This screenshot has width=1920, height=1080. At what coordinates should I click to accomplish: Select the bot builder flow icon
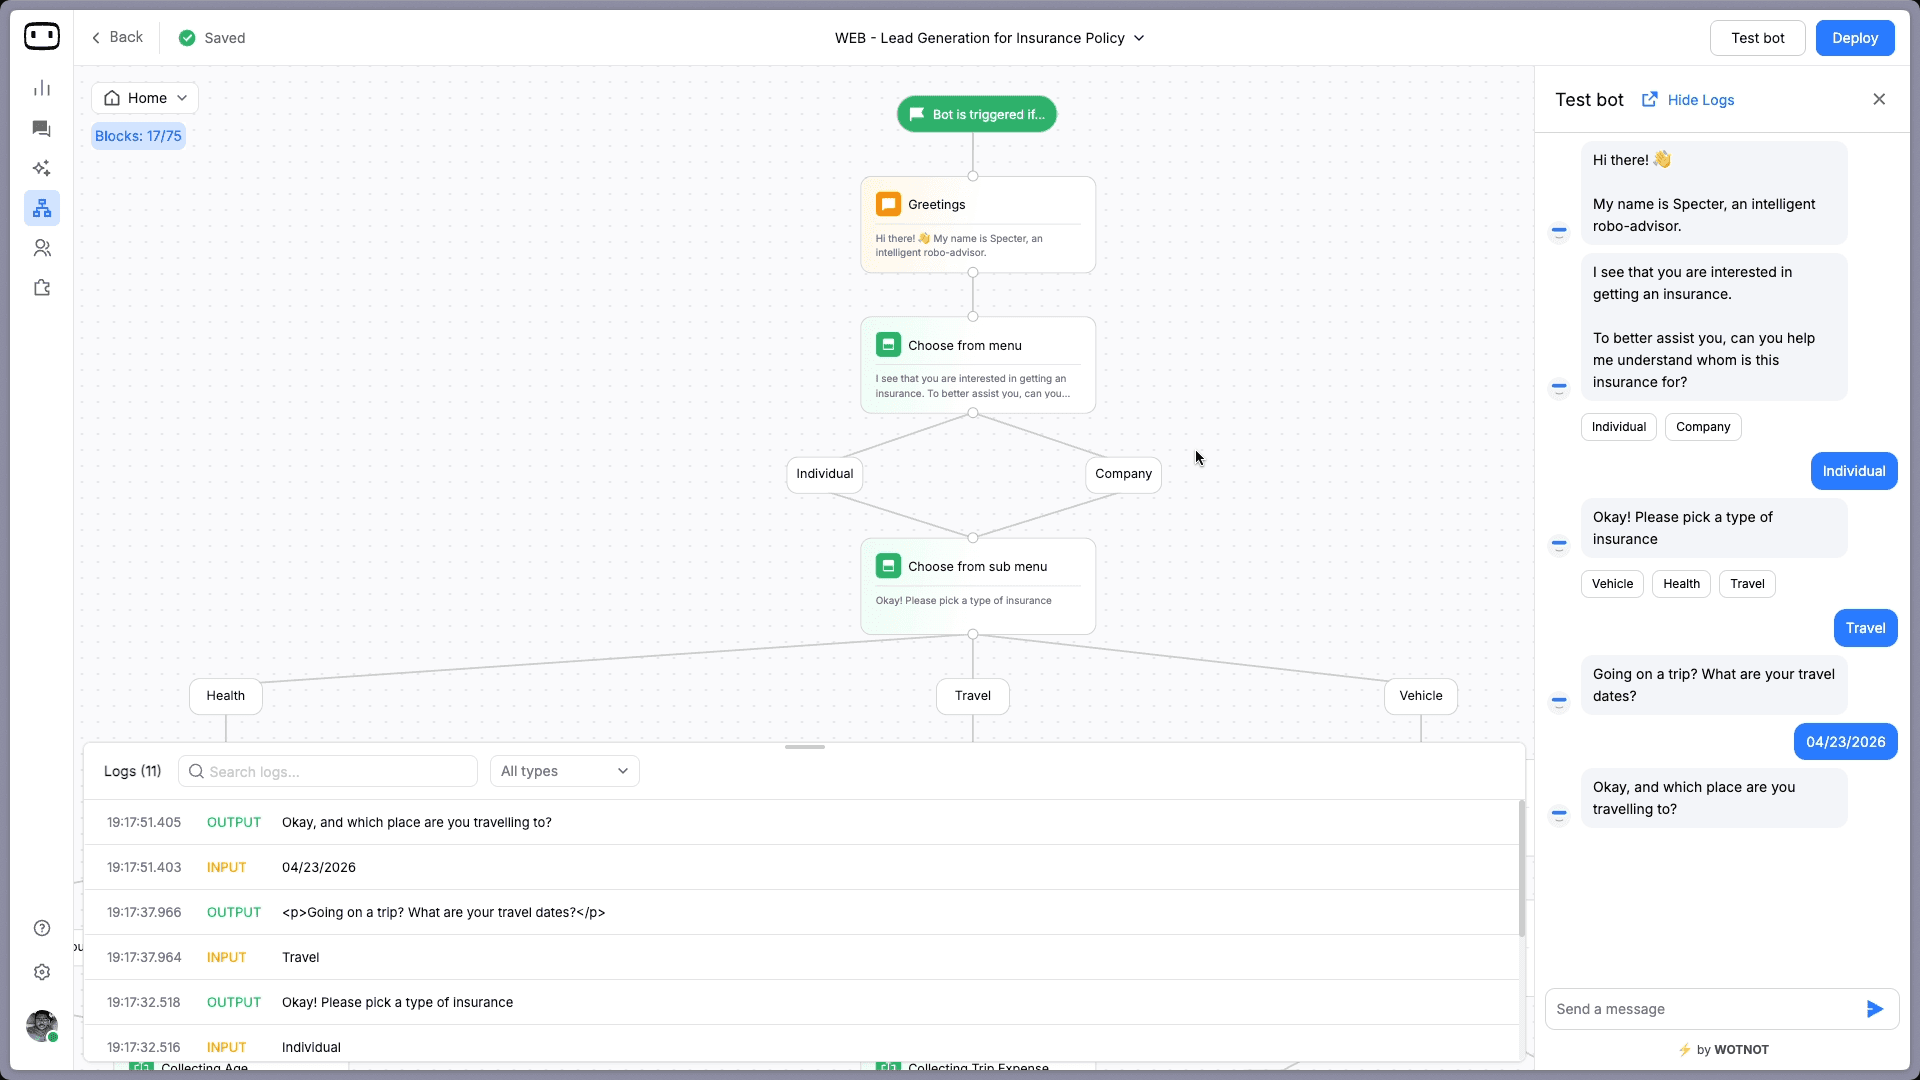(42, 208)
